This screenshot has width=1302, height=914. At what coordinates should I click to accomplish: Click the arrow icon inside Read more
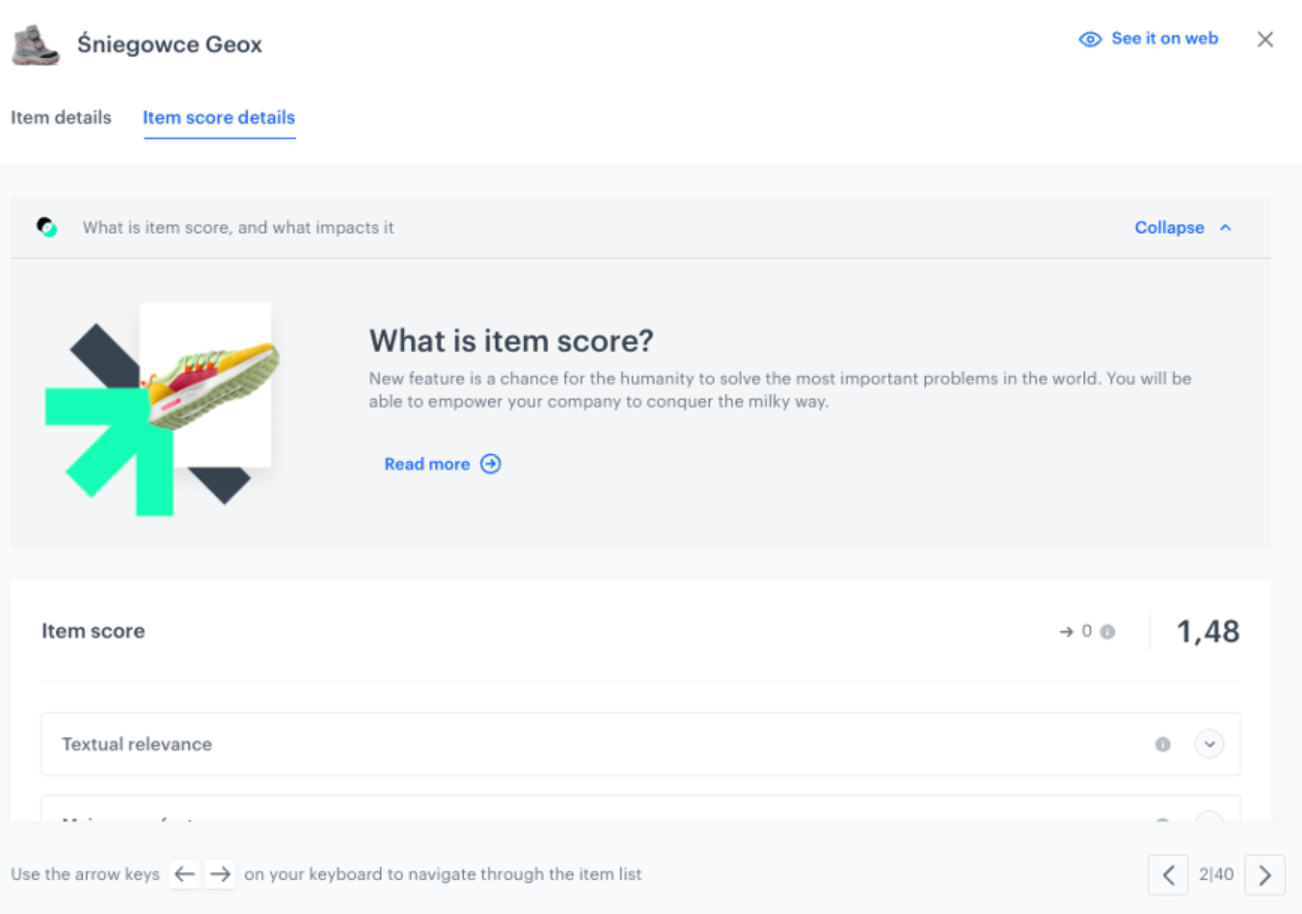(490, 463)
